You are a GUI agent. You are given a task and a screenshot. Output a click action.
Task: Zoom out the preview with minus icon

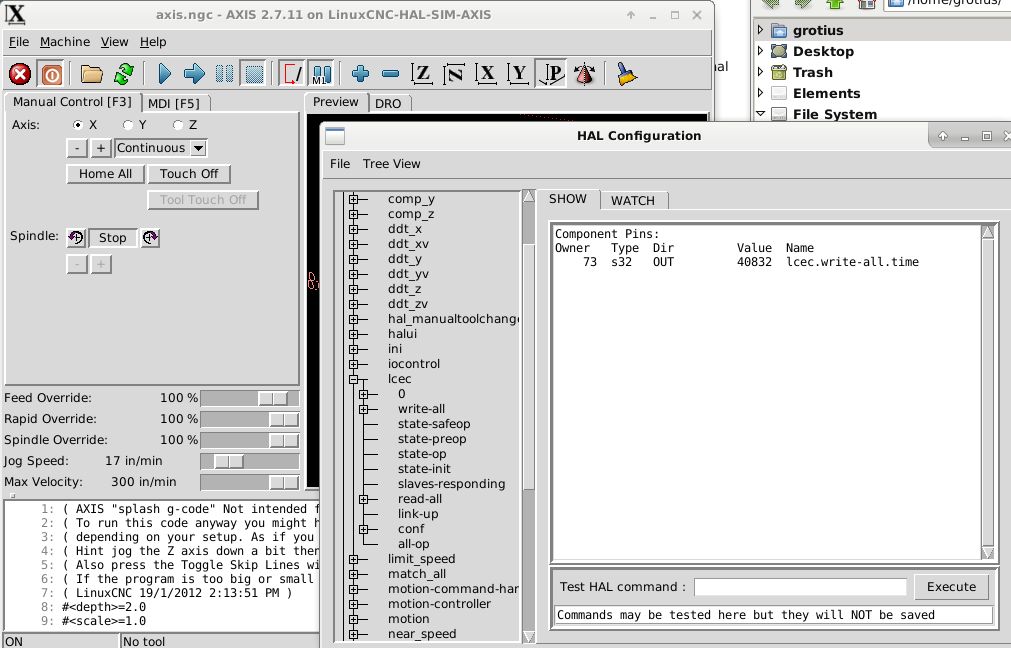coord(391,74)
